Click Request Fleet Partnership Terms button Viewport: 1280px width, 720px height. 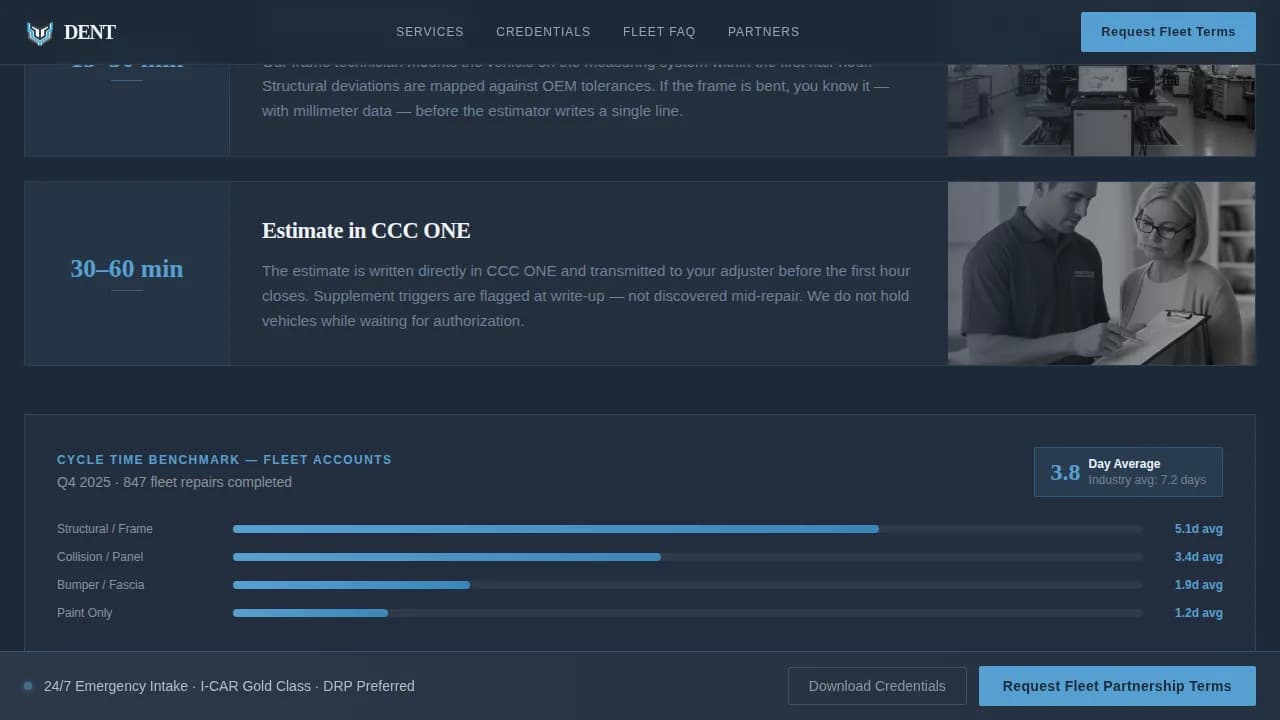tap(1117, 686)
